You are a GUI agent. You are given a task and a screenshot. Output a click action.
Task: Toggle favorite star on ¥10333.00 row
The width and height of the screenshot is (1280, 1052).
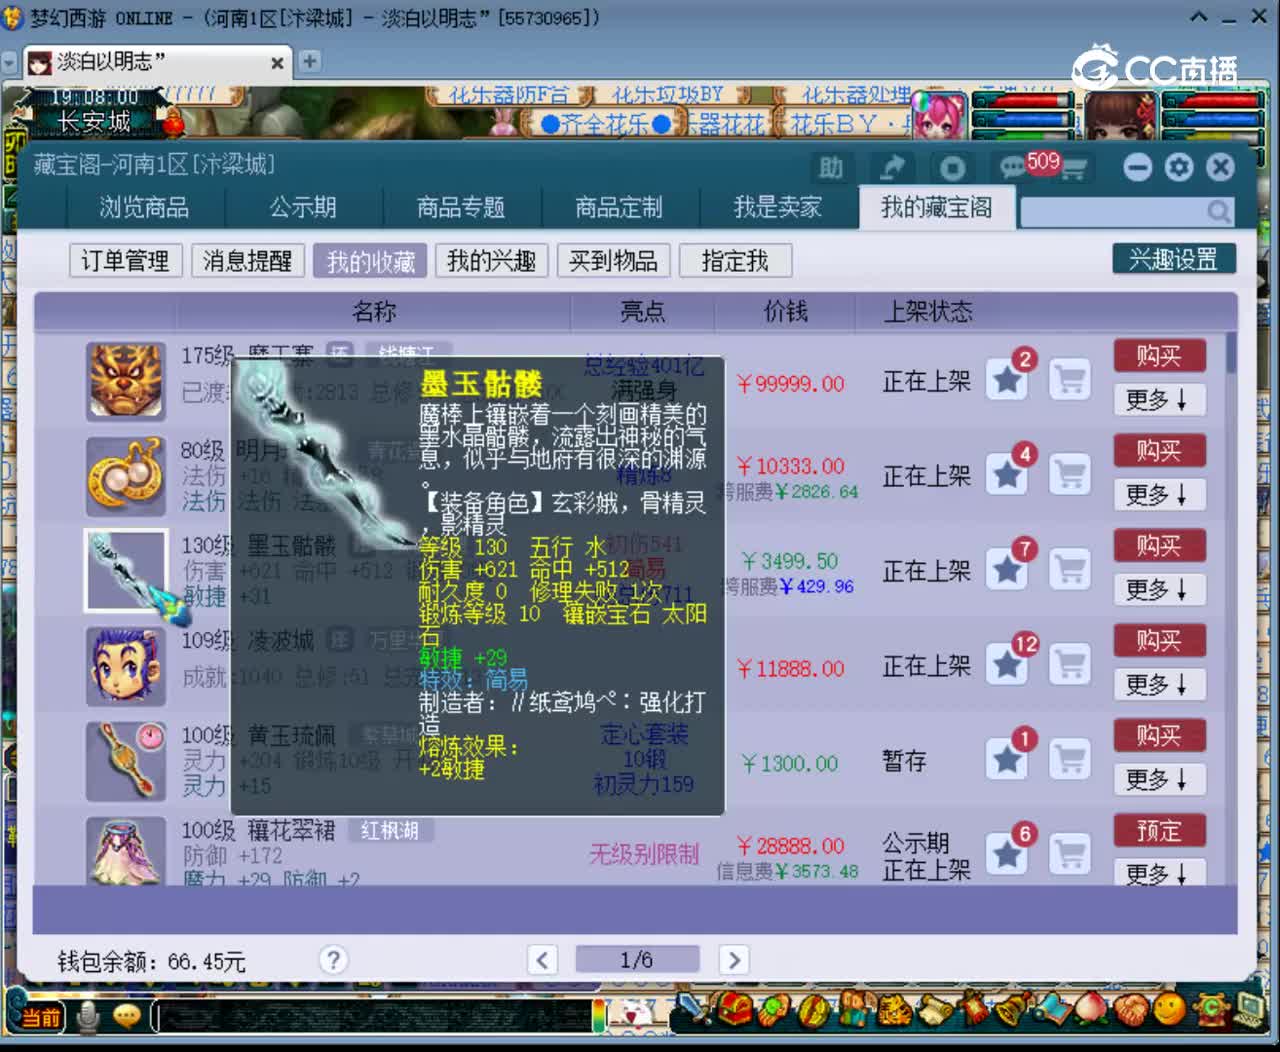click(1008, 475)
